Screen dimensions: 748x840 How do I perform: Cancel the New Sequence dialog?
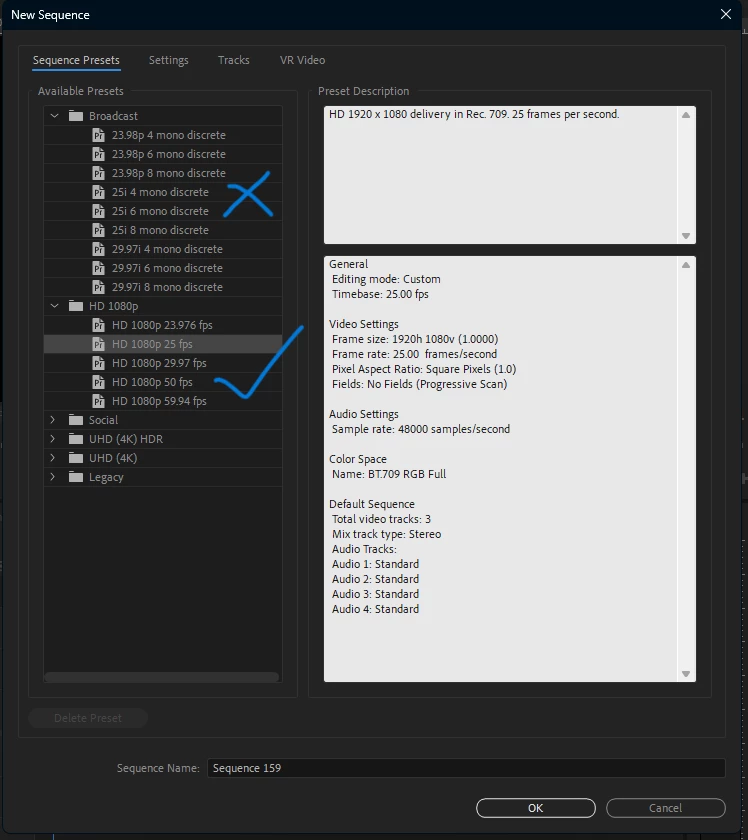point(665,808)
